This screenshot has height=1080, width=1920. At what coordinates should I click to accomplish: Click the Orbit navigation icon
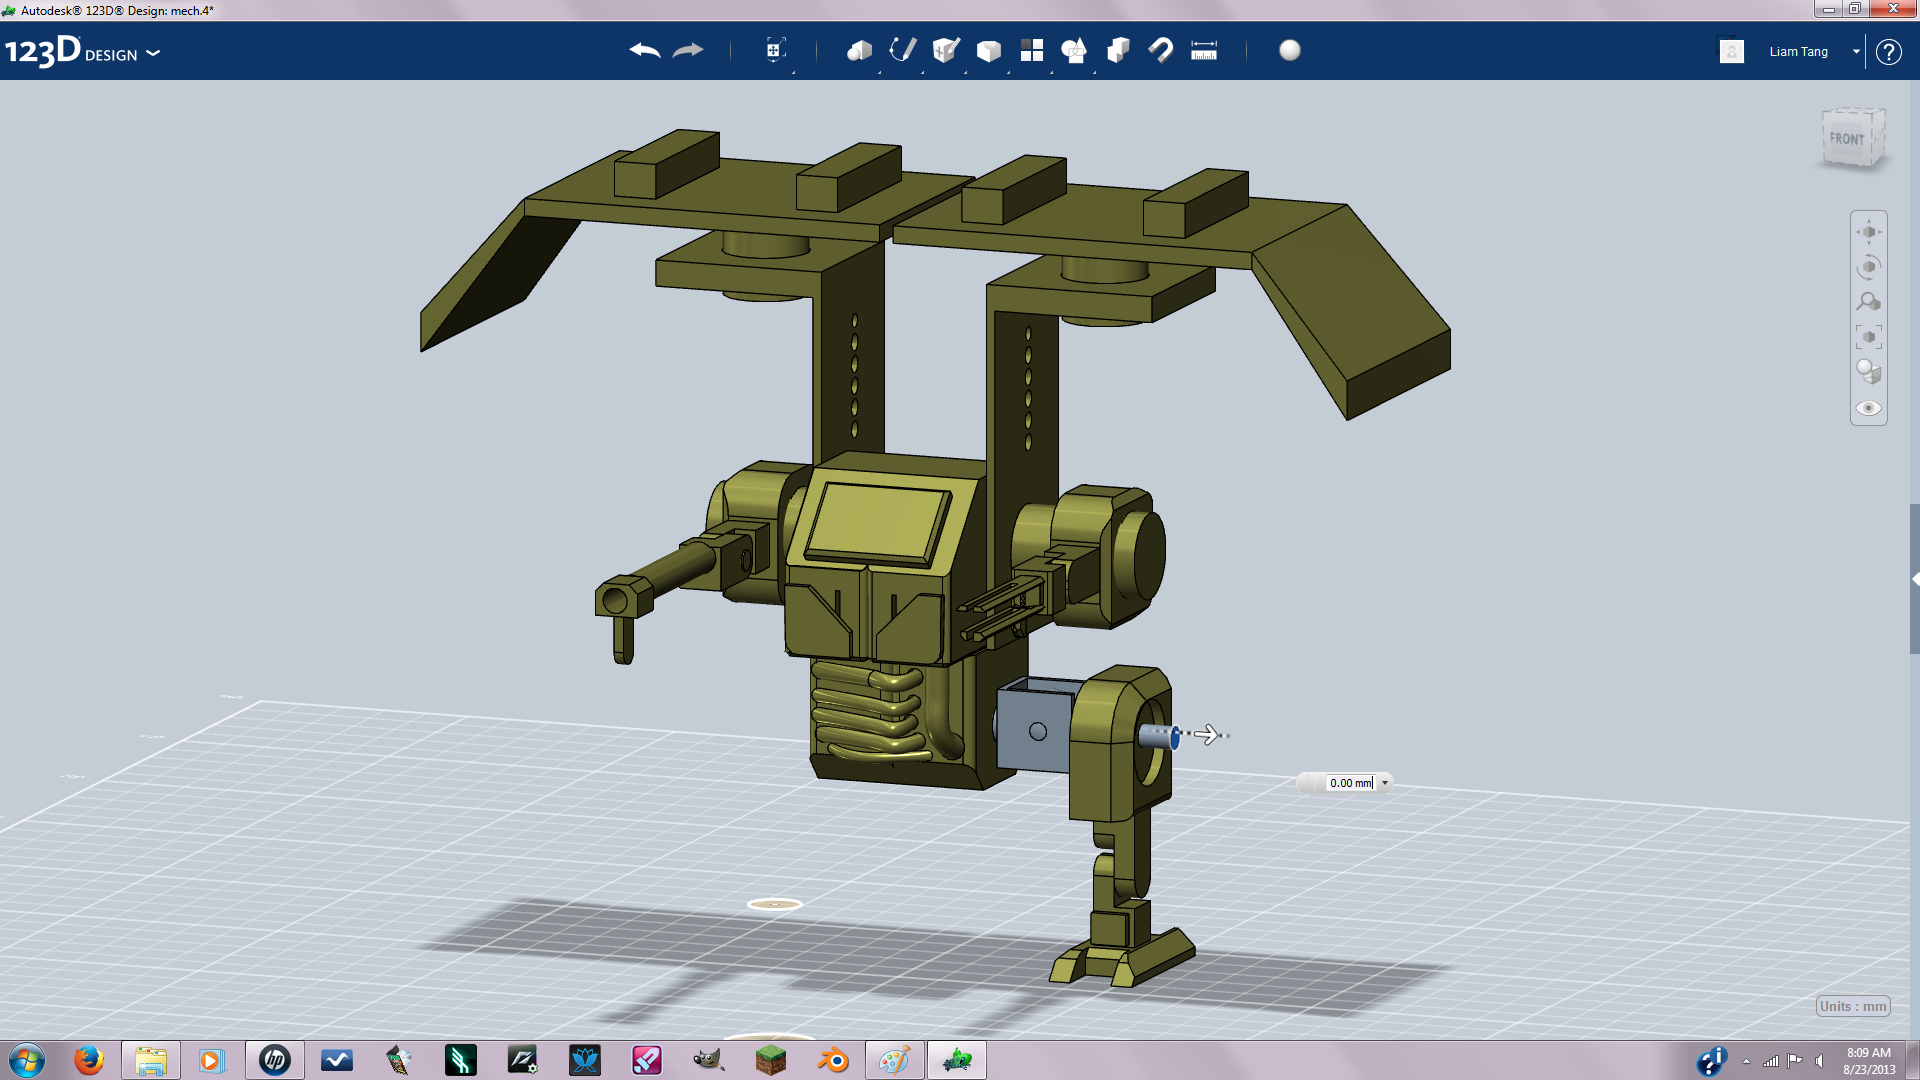[x=1869, y=267]
